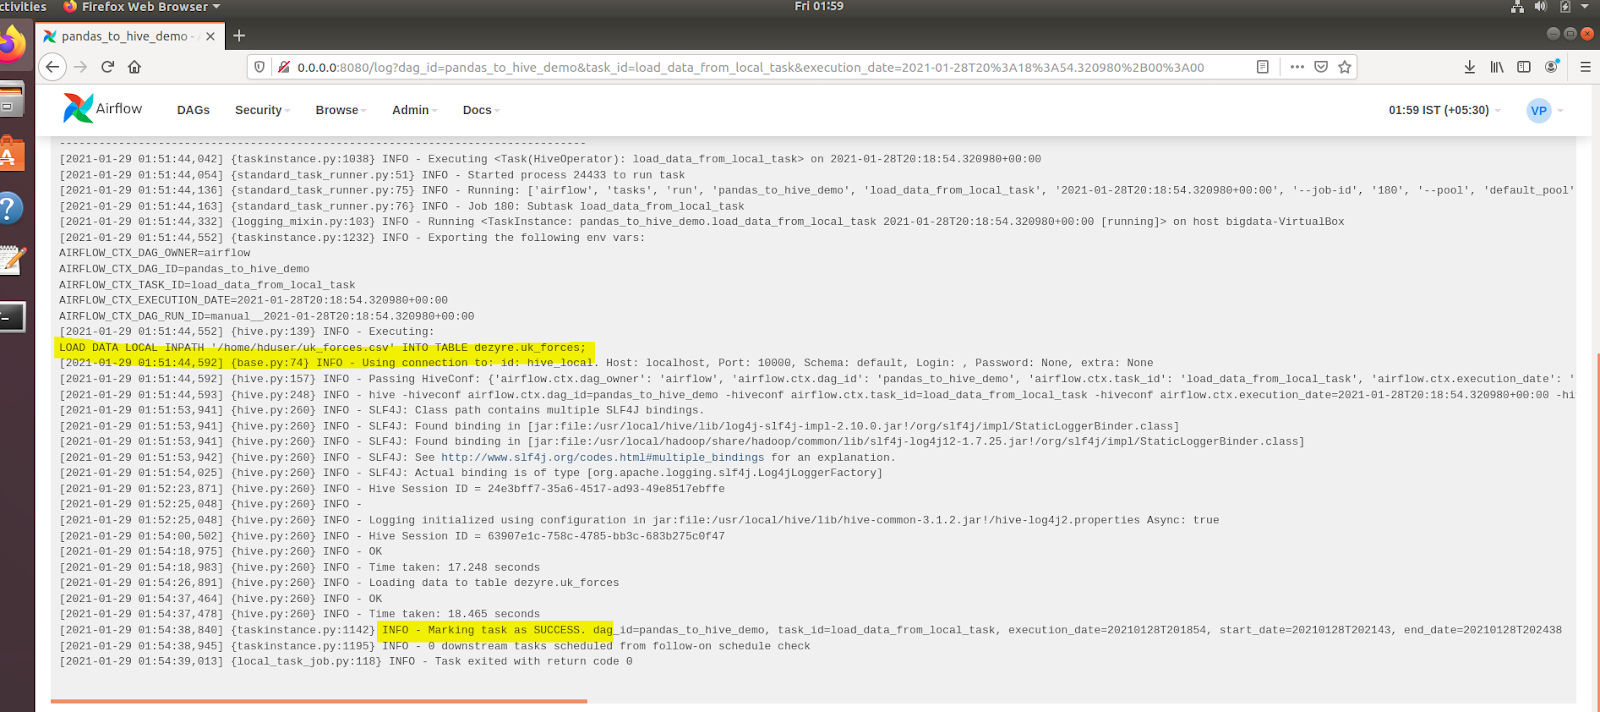Open the slf4j multiple_bindings hyperlink
This screenshot has width=1600, height=712.
click(x=602, y=458)
